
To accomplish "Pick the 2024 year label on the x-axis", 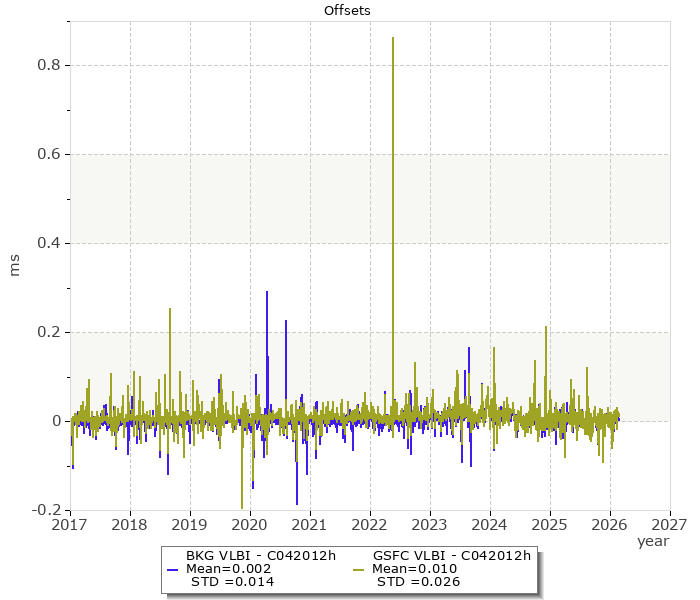I will [490, 524].
